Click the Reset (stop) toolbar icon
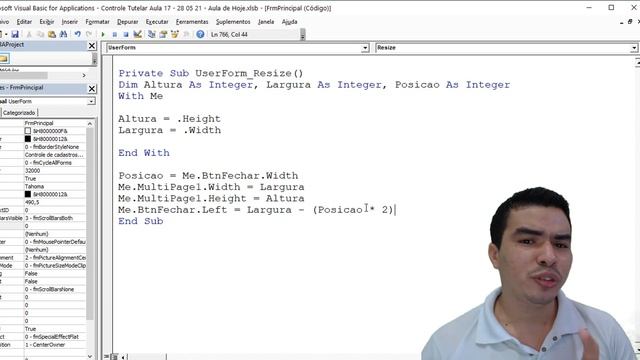640x360 pixels. point(126,34)
